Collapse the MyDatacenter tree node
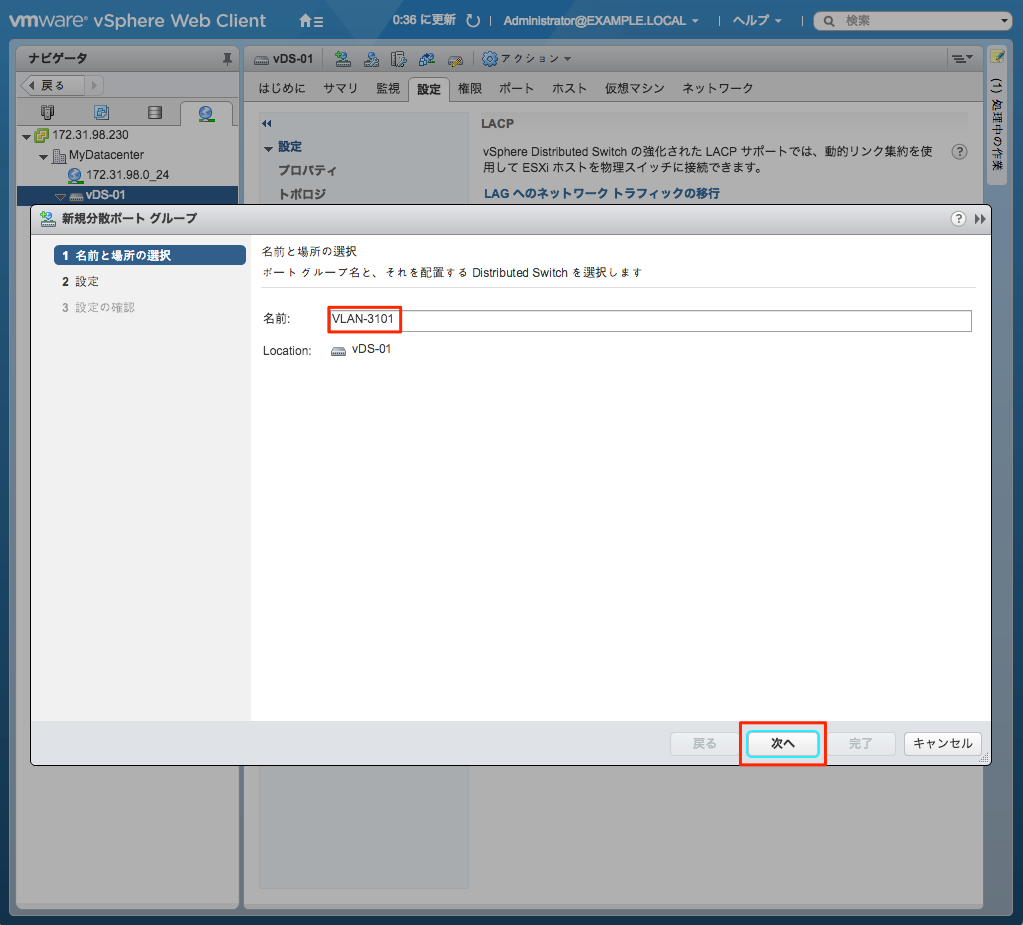 [x=43, y=157]
